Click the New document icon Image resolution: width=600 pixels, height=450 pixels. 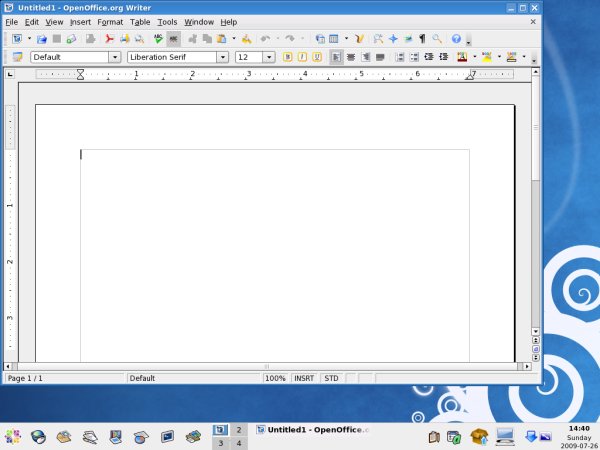(17, 39)
